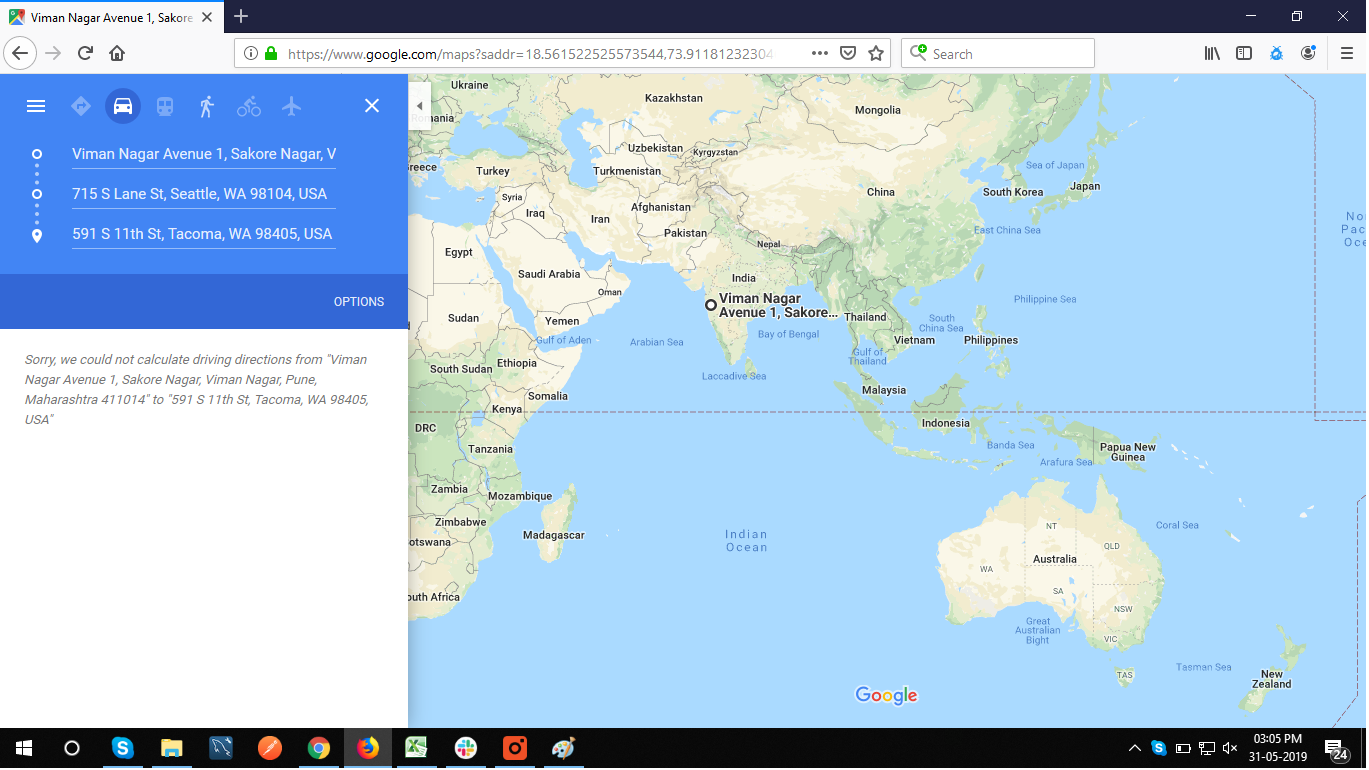This screenshot has width=1369, height=770.
Task: Collapse the side panel arrow
Action: pyautogui.click(x=420, y=106)
